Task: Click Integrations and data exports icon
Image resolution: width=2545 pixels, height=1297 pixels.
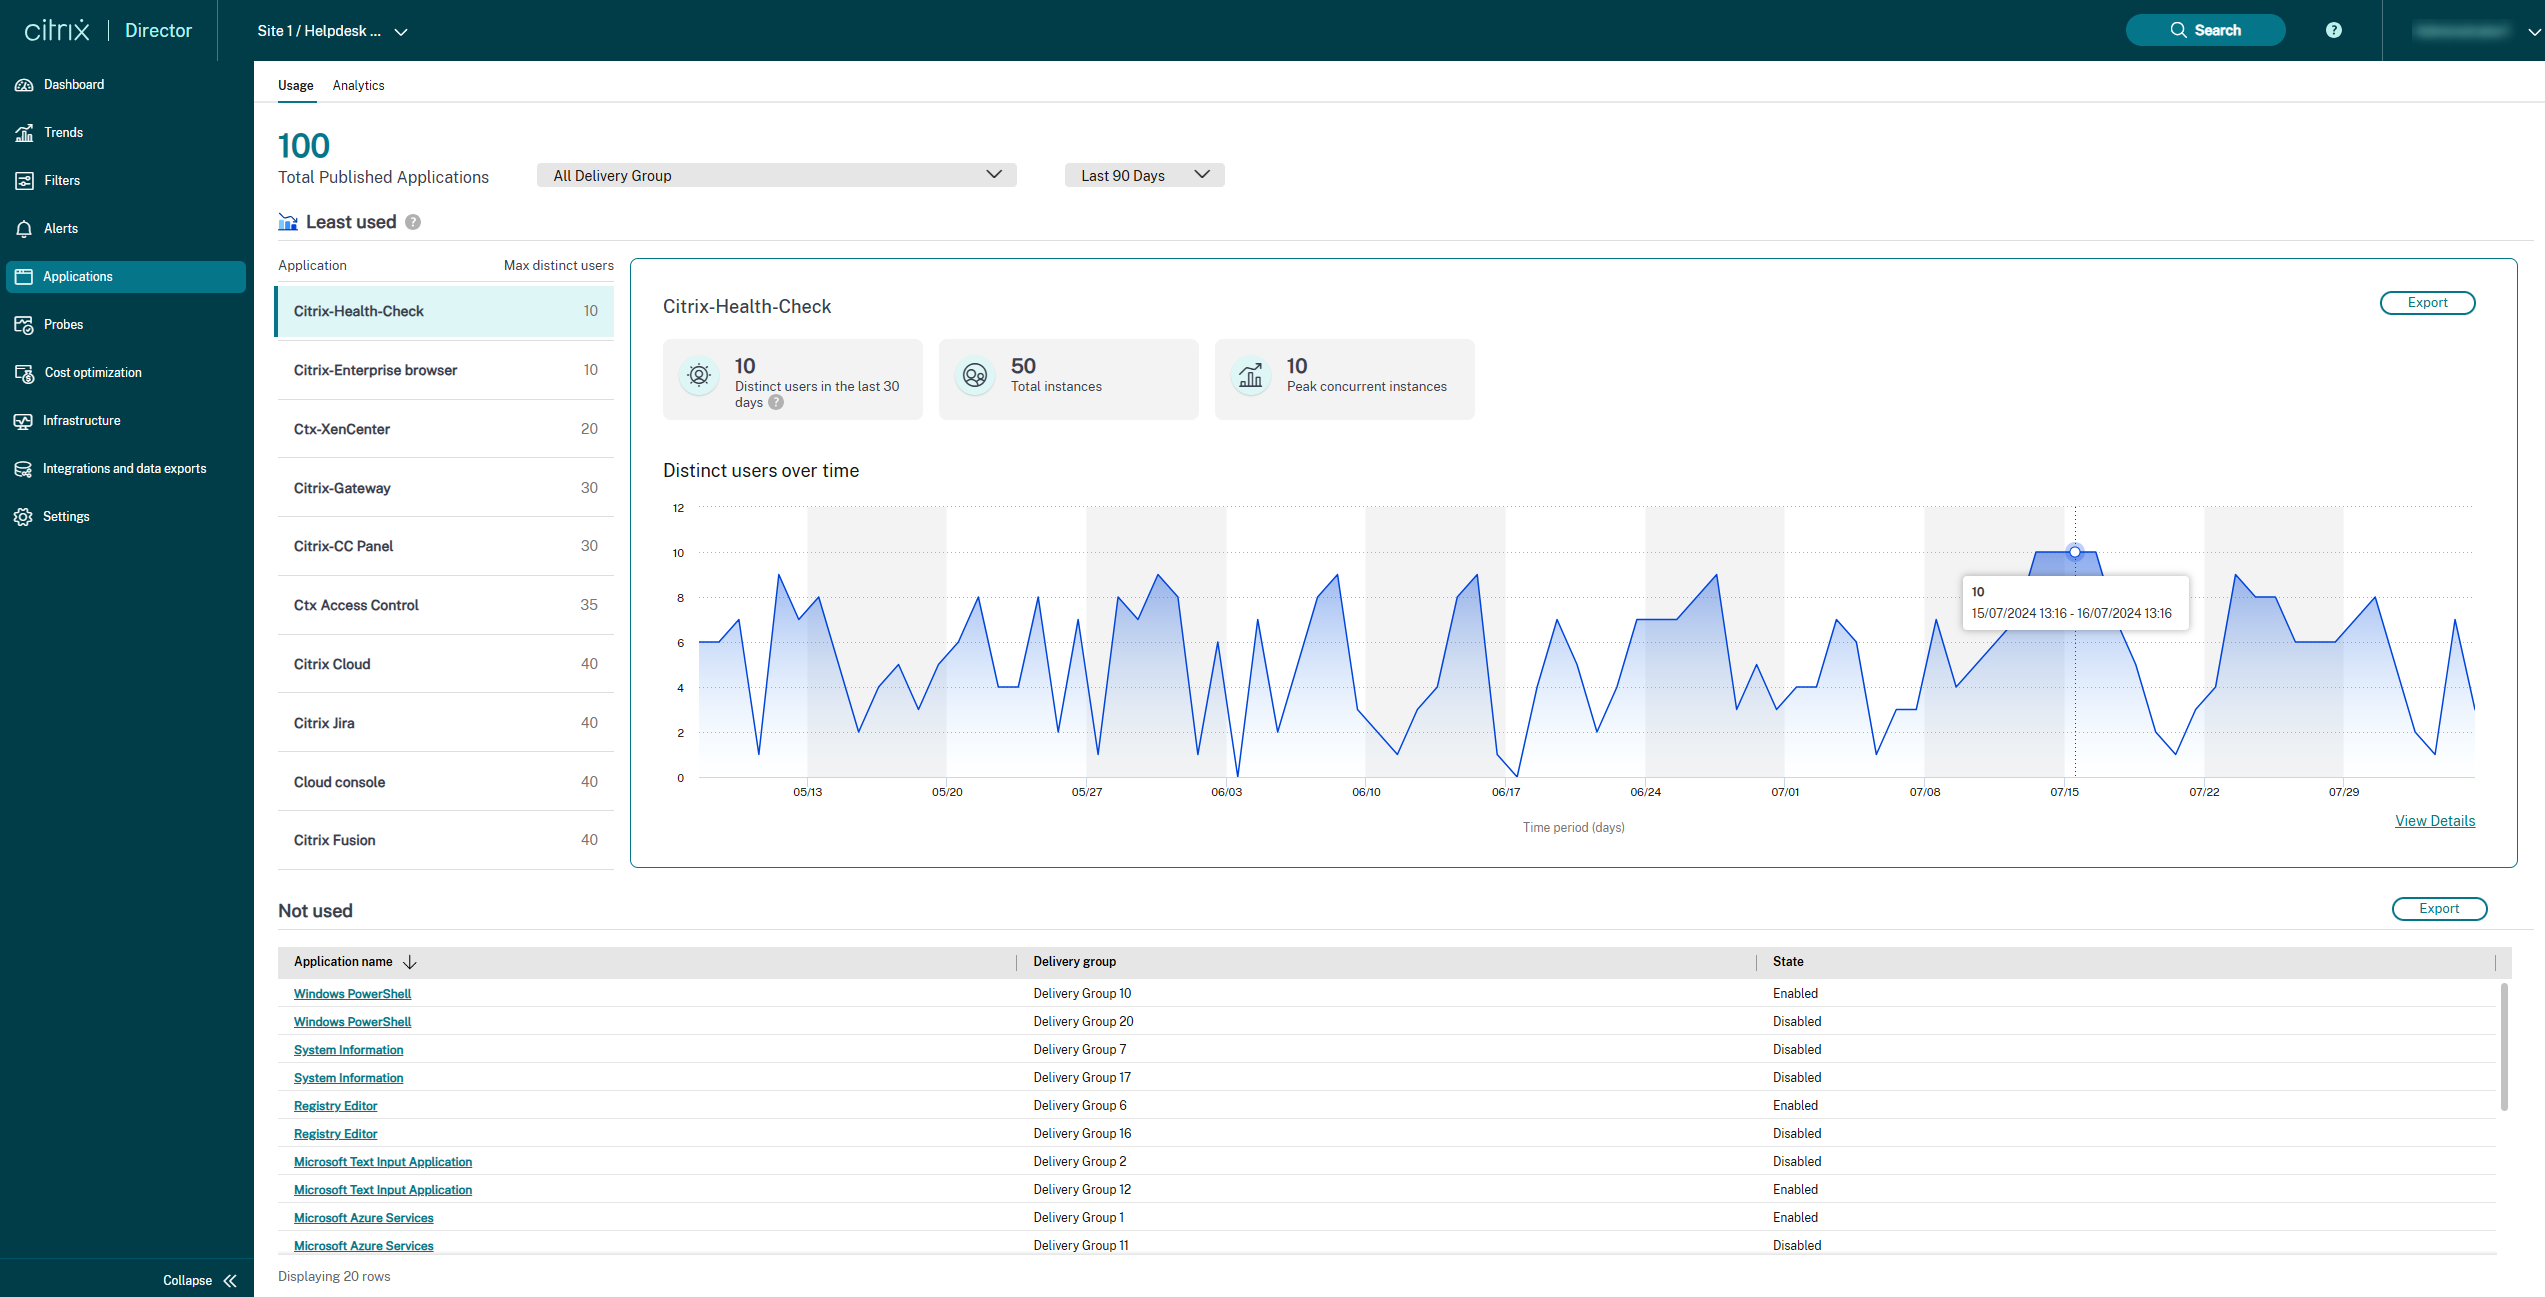Action: pyautogui.click(x=24, y=469)
